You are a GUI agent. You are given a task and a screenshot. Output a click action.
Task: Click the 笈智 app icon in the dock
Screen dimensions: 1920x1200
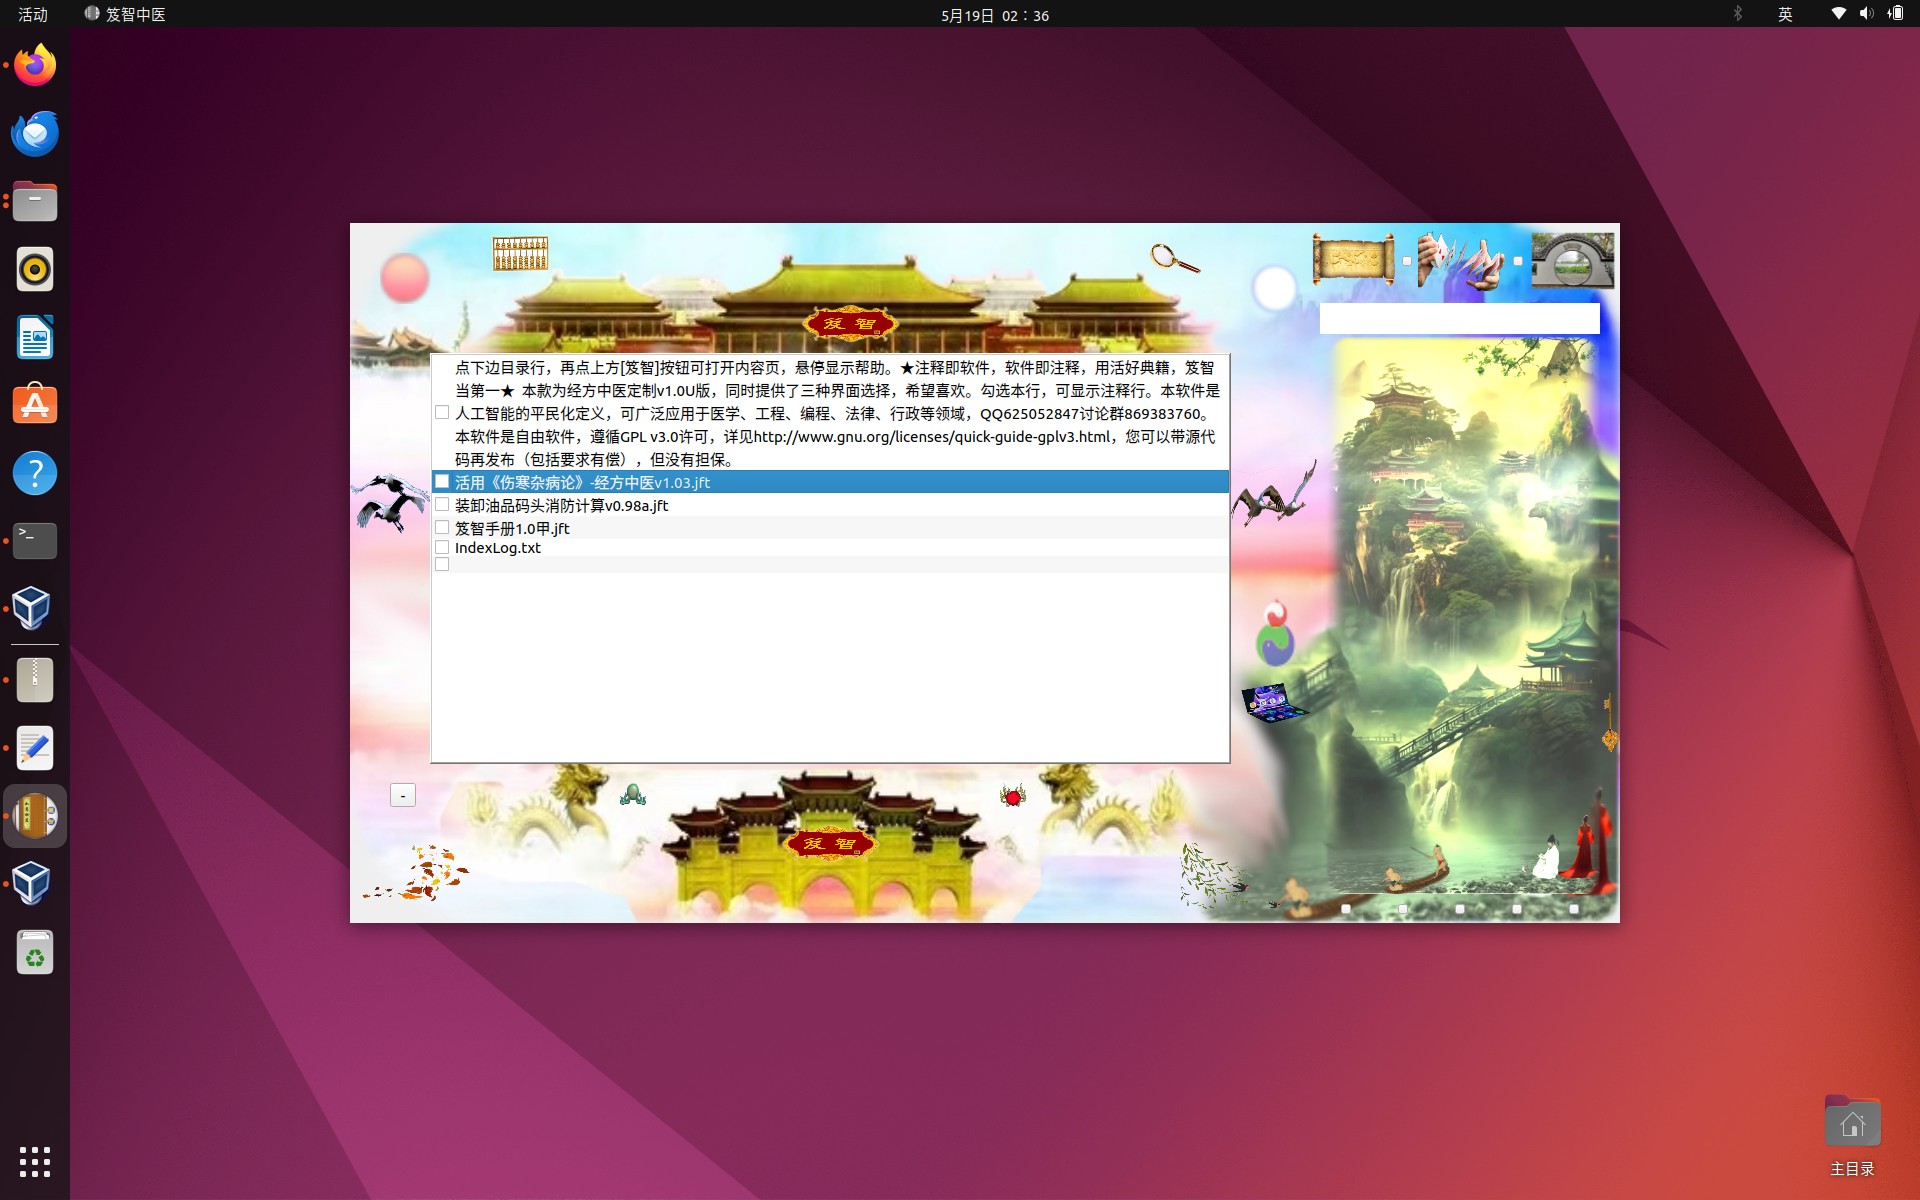pos(35,816)
